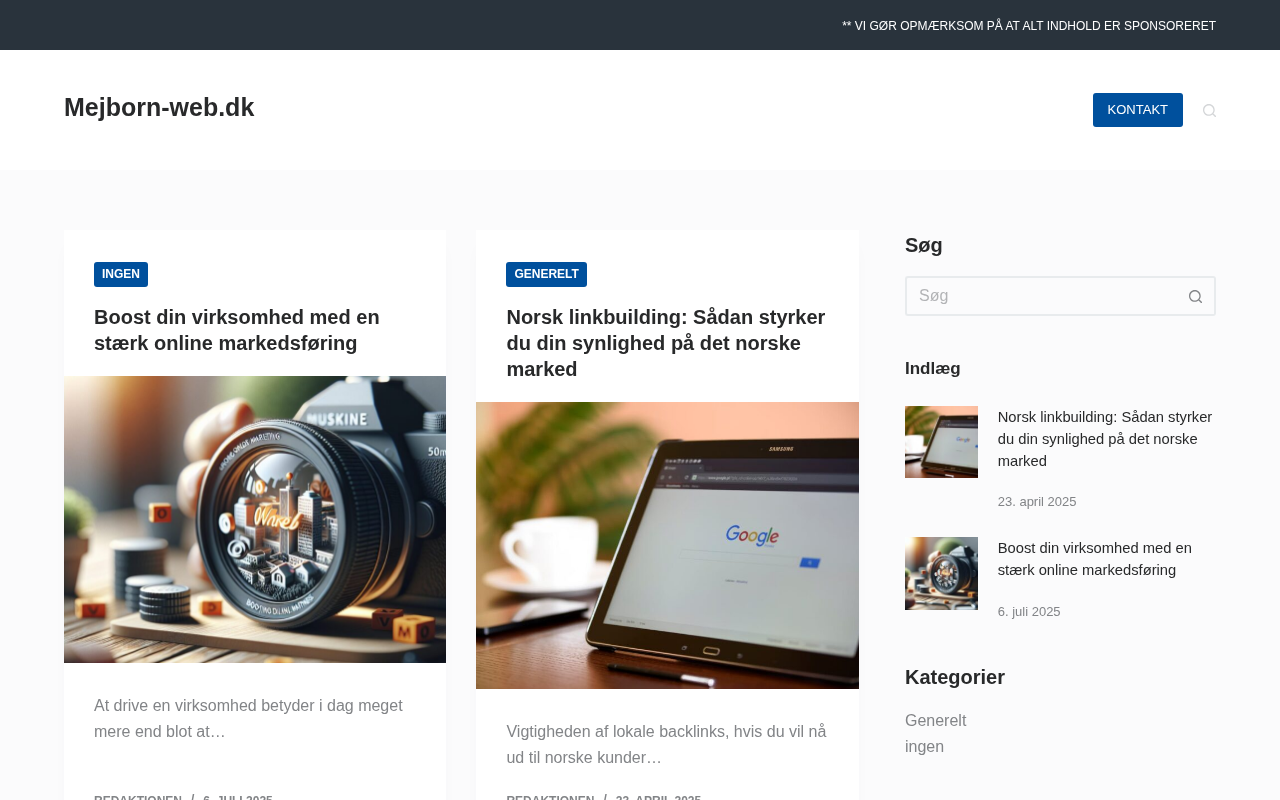1280x800 pixels.
Task: Click the Kategorier heading
Action: 955,677
